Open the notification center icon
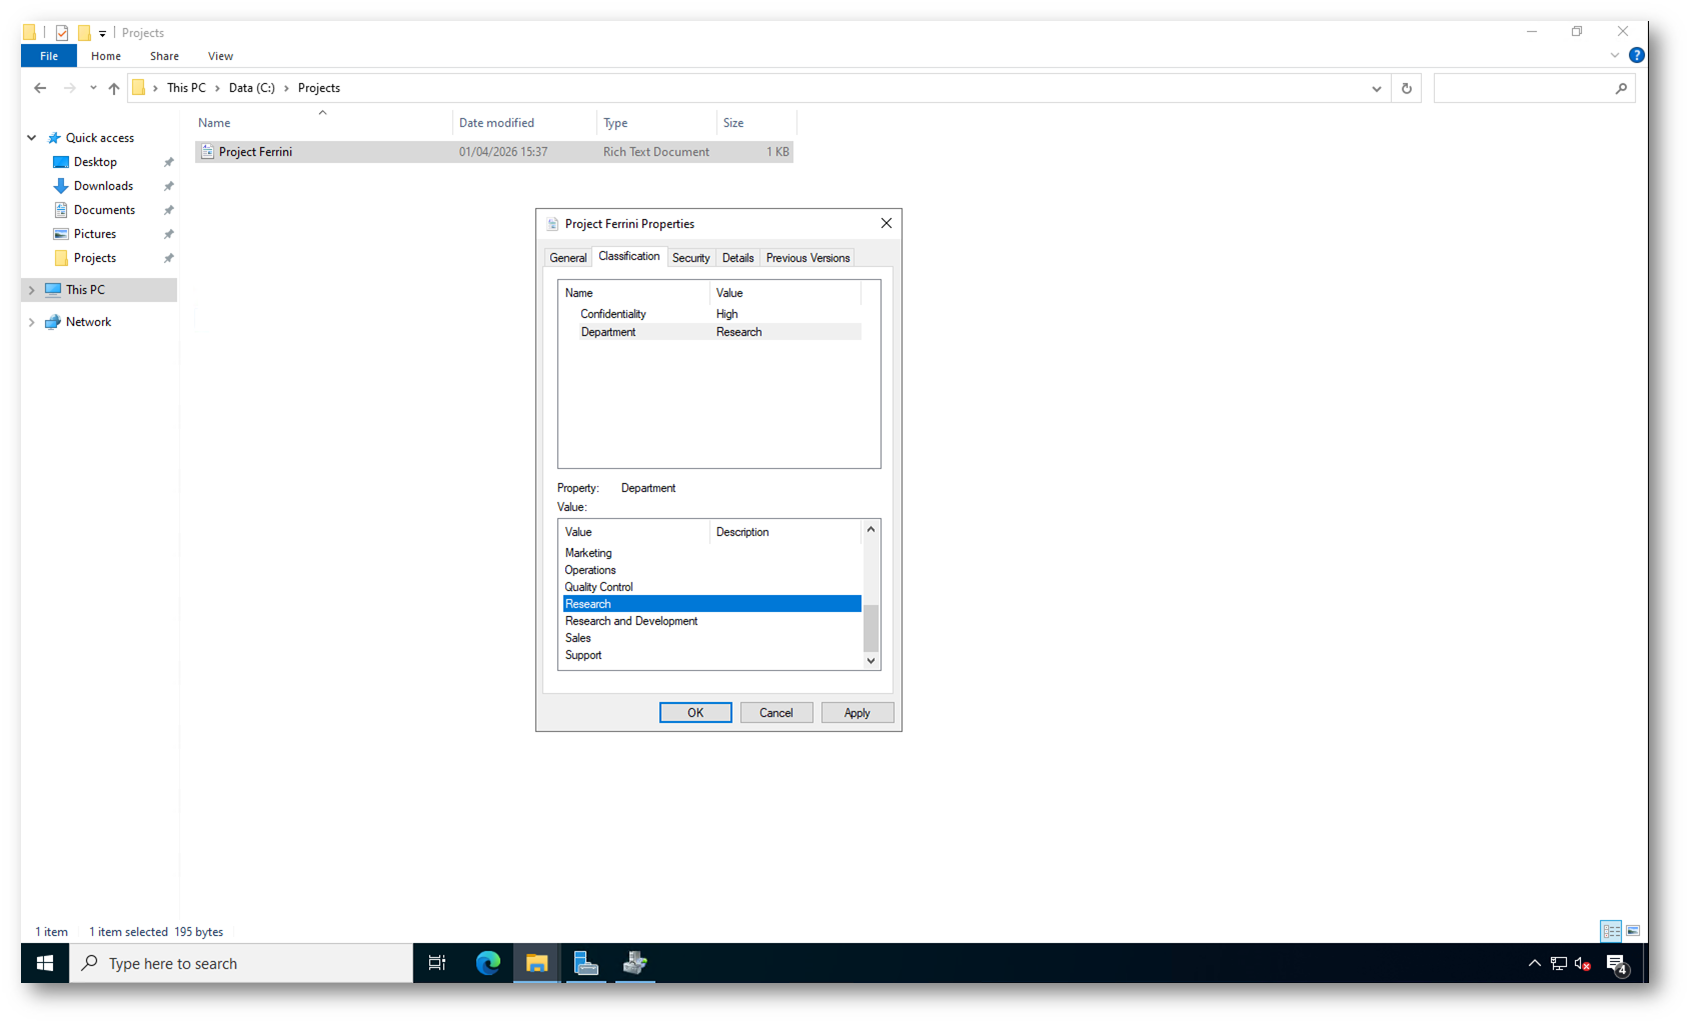The height and width of the screenshot is (1025, 1691). click(x=1616, y=963)
